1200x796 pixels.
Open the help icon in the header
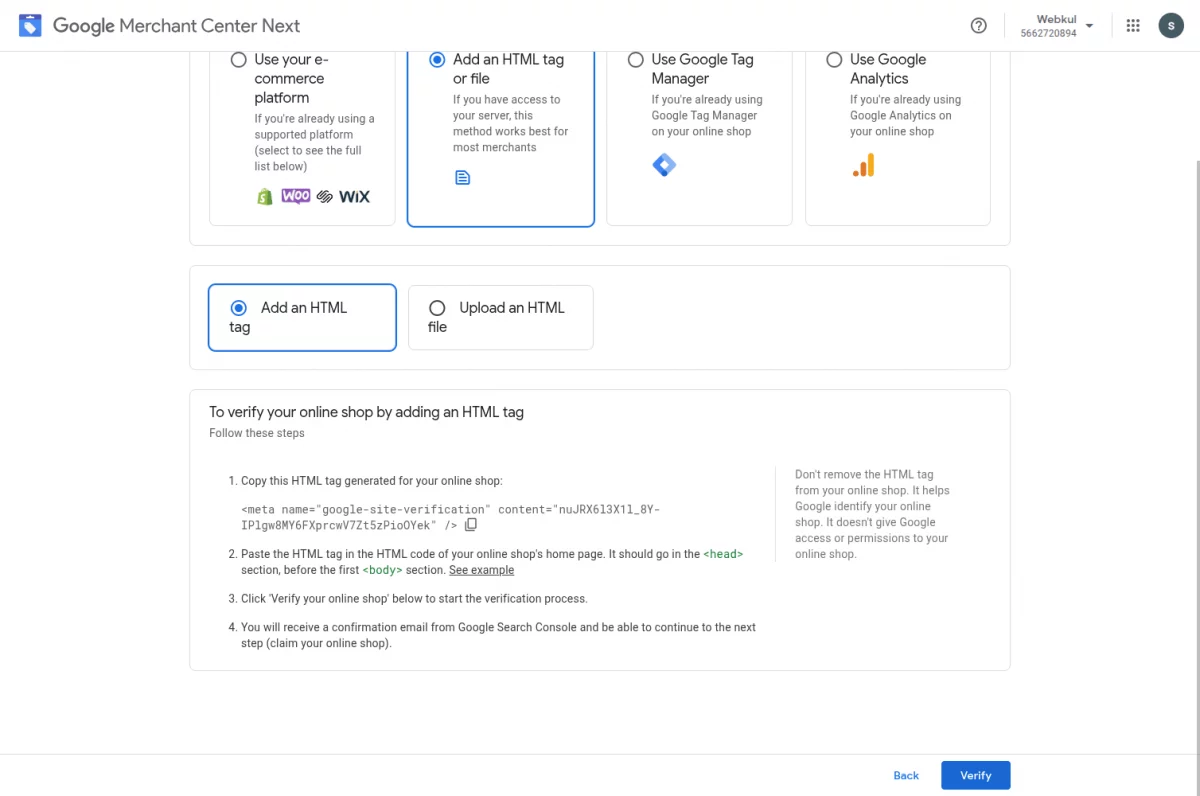[978, 25]
